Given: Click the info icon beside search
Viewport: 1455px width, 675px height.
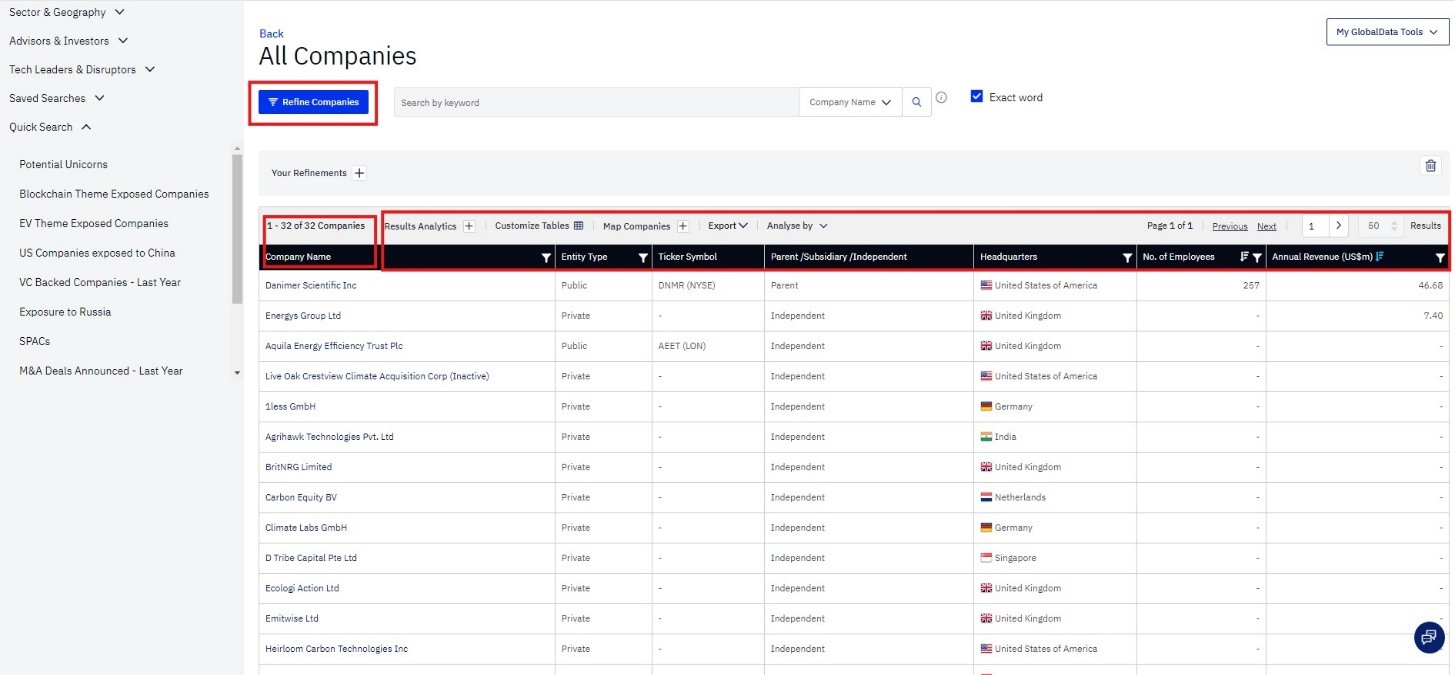Looking at the screenshot, I should point(941,98).
